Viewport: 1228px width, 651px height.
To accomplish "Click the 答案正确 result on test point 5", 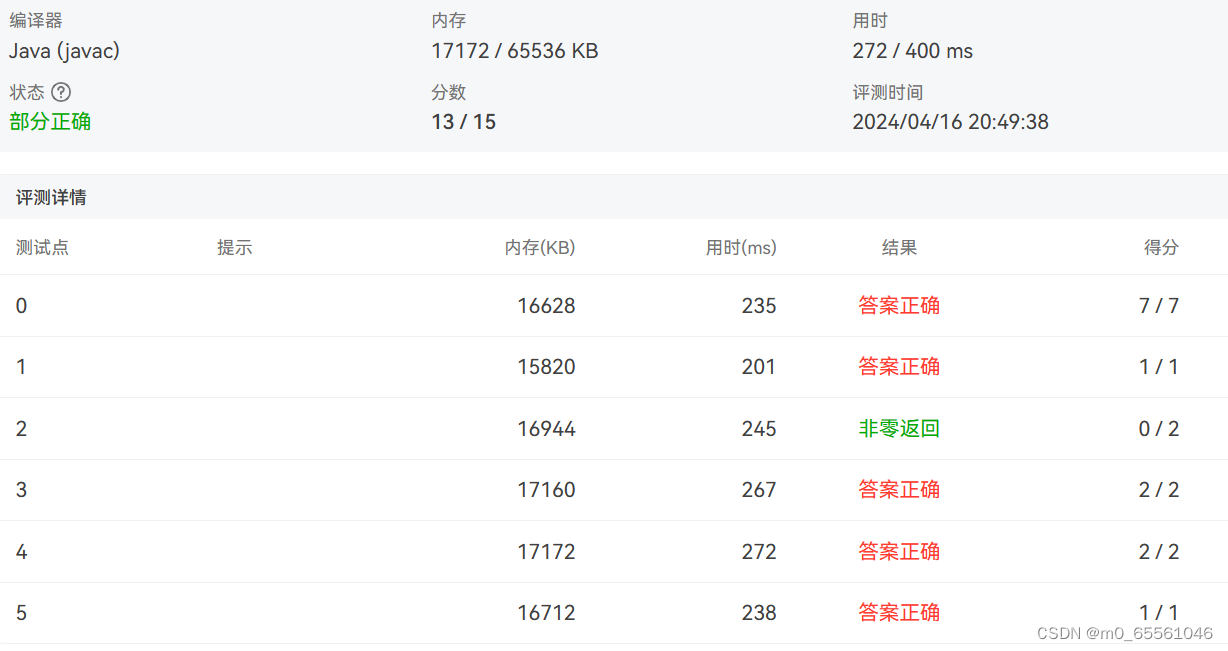I will pyautogui.click(x=899, y=612).
